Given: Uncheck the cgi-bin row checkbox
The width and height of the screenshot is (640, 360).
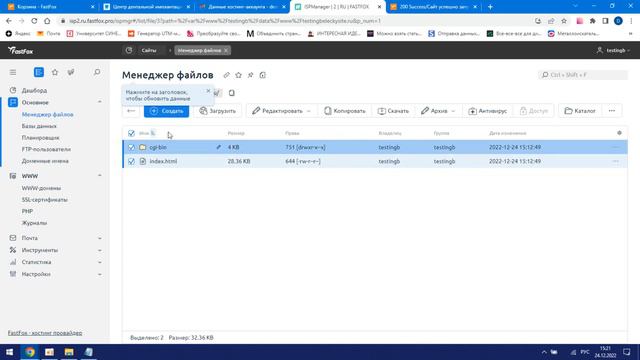Looking at the screenshot, I should point(131,147).
